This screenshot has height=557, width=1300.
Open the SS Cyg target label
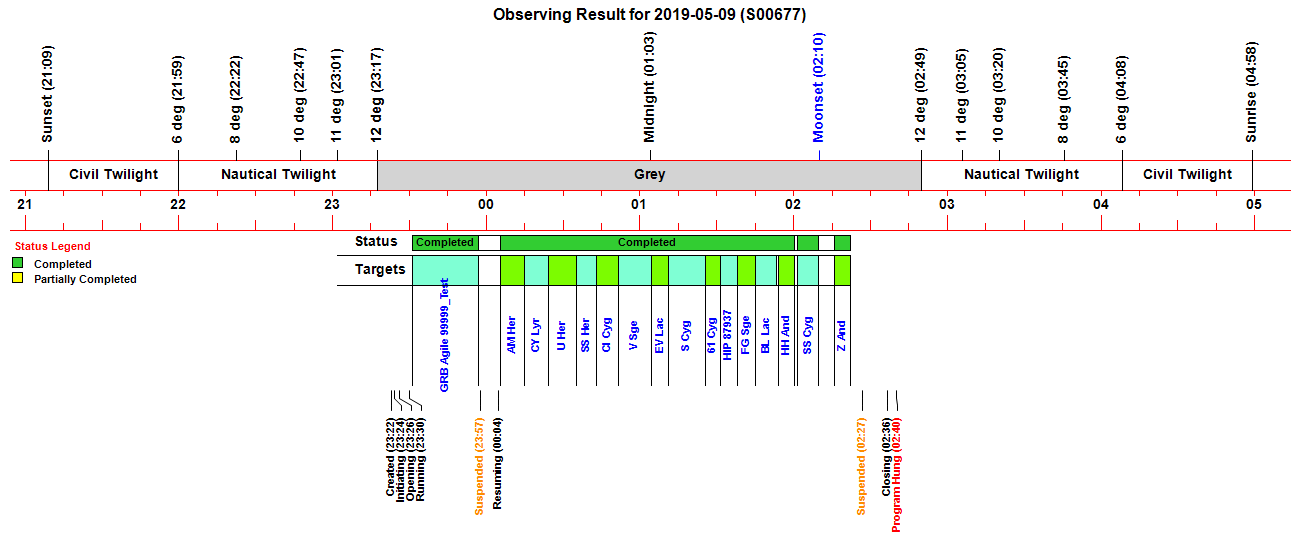coord(808,335)
